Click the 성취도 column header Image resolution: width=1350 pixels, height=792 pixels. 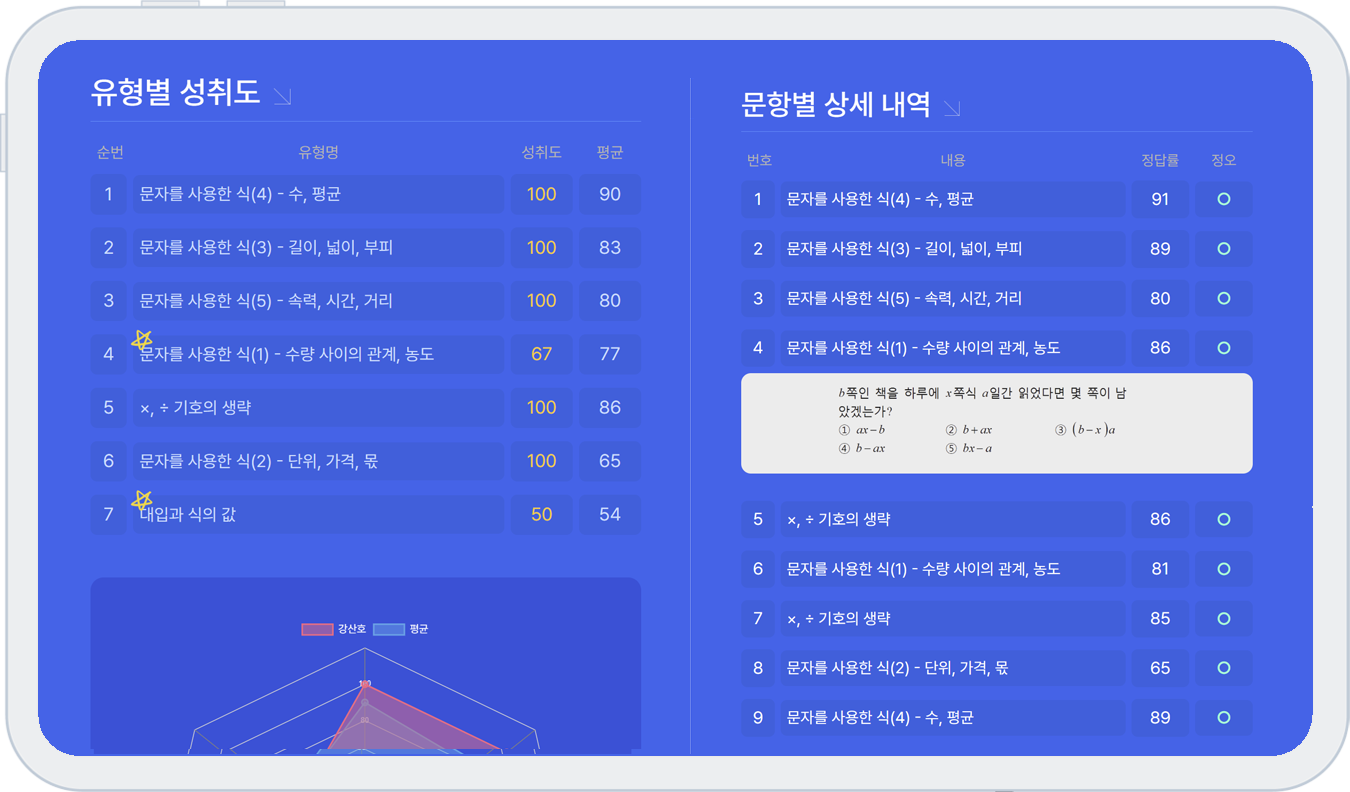coord(541,153)
